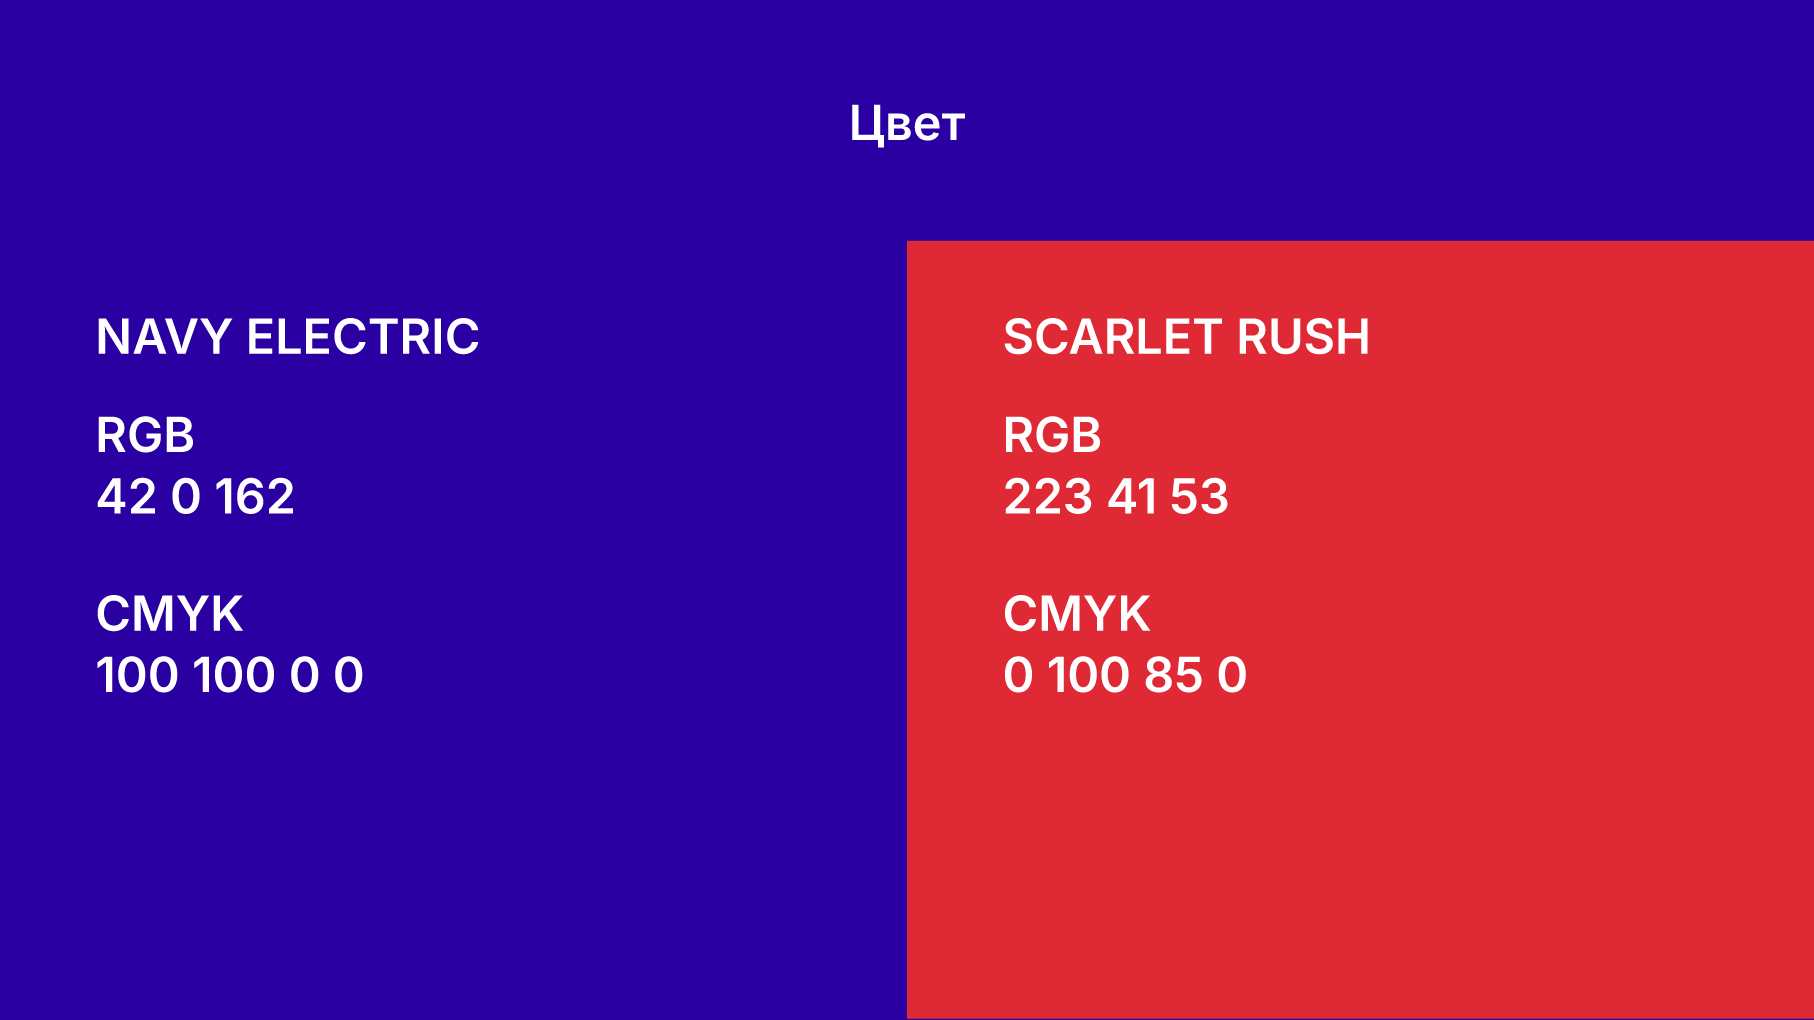Select the SCARLET RUSH color title
This screenshot has width=1814, height=1020.
coord(1186,337)
